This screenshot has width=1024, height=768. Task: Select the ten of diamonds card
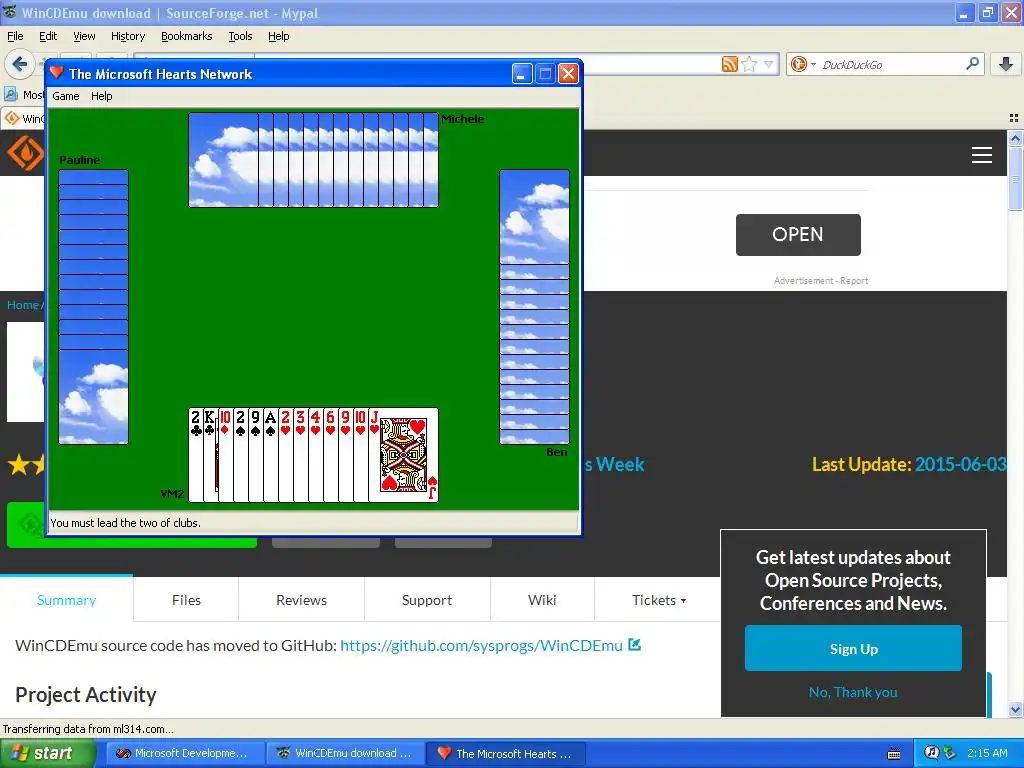tap(225, 455)
